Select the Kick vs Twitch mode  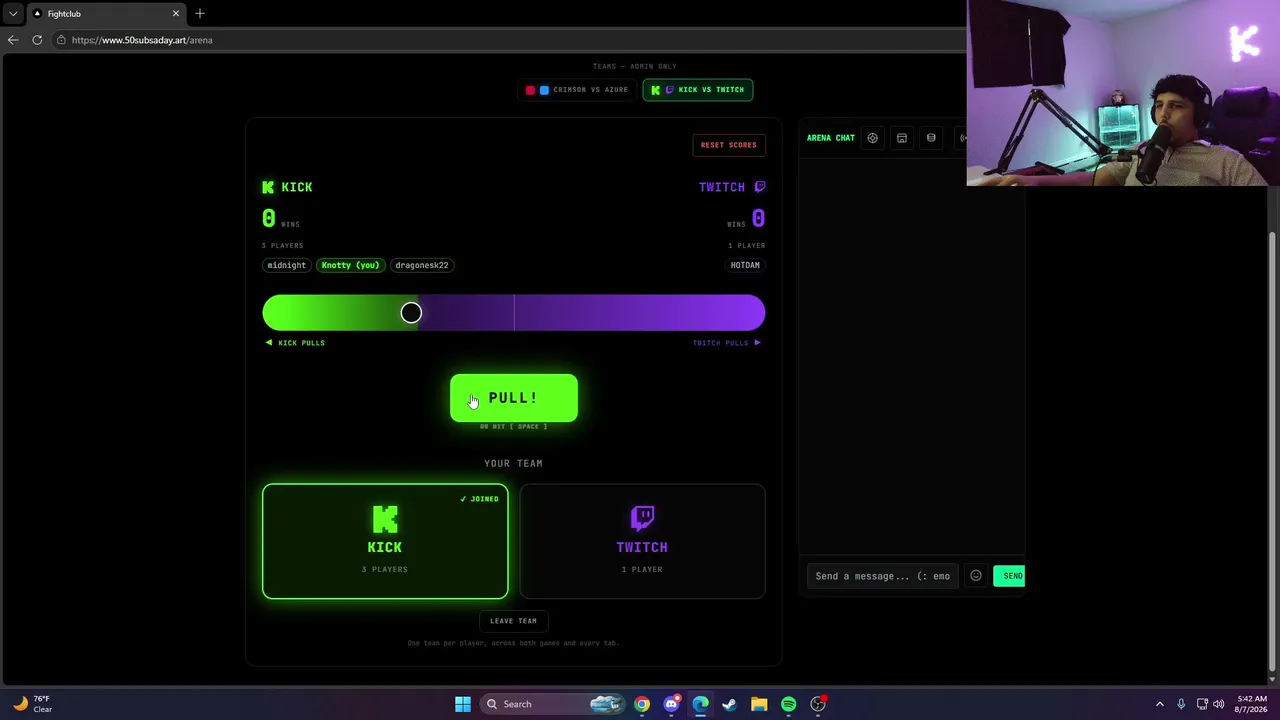pyautogui.click(x=698, y=90)
